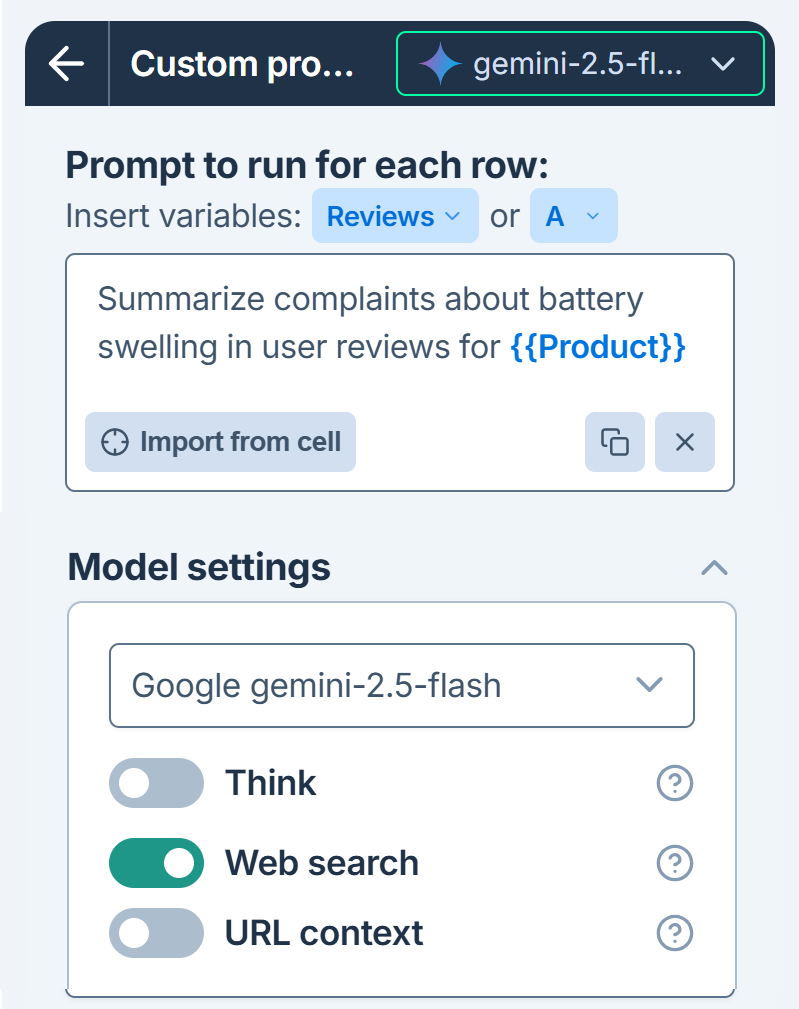The height and width of the screenshot is (1009, 799).
Task: Clear the prompt with X icon
Action: coord(685,441)
